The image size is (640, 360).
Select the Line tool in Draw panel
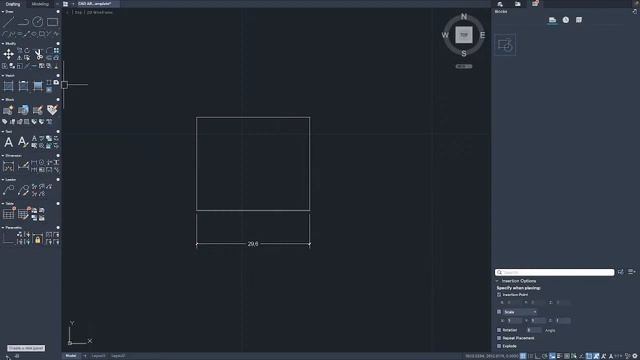click(9, 22)
